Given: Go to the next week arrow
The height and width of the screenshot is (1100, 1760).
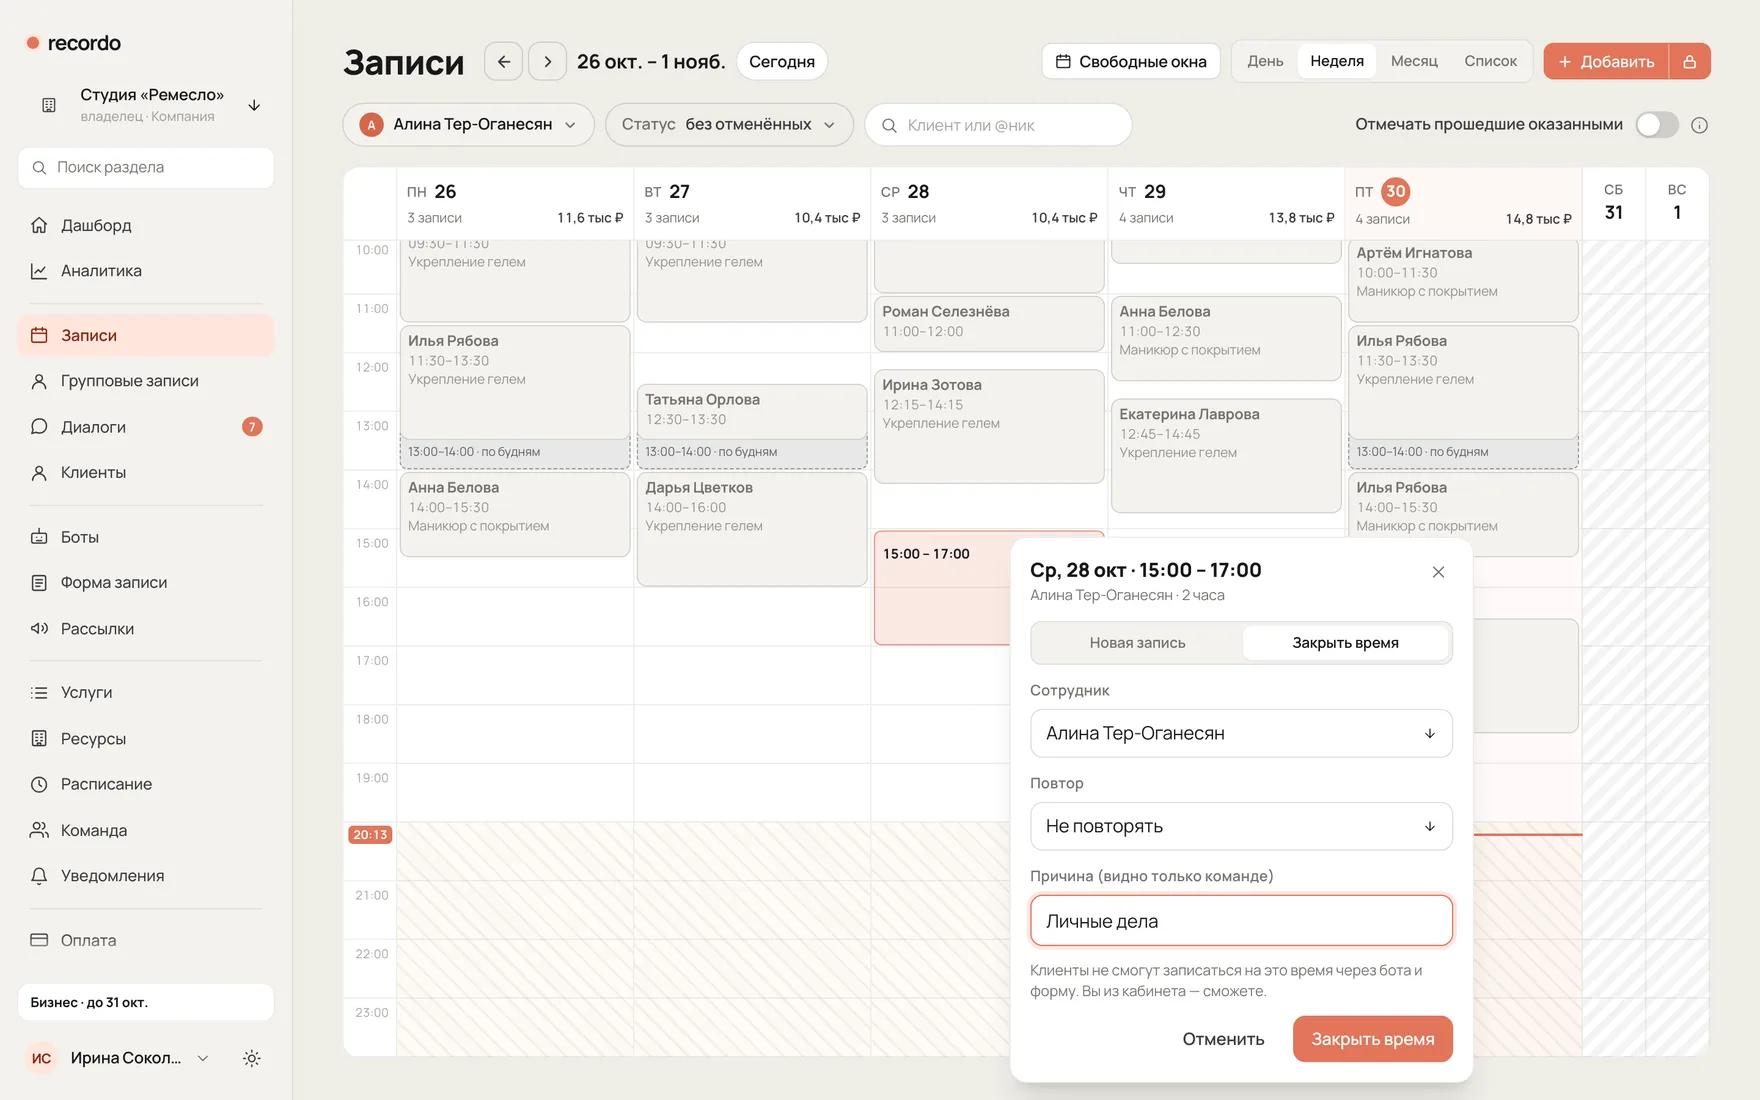Looking at the screenshot, I should pos(547,61).
